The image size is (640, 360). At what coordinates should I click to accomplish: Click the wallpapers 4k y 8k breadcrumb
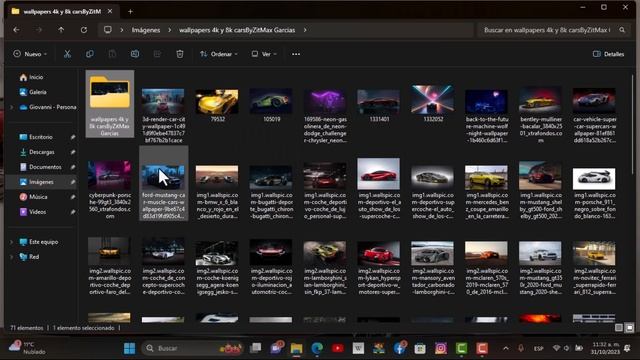(237, 30)
